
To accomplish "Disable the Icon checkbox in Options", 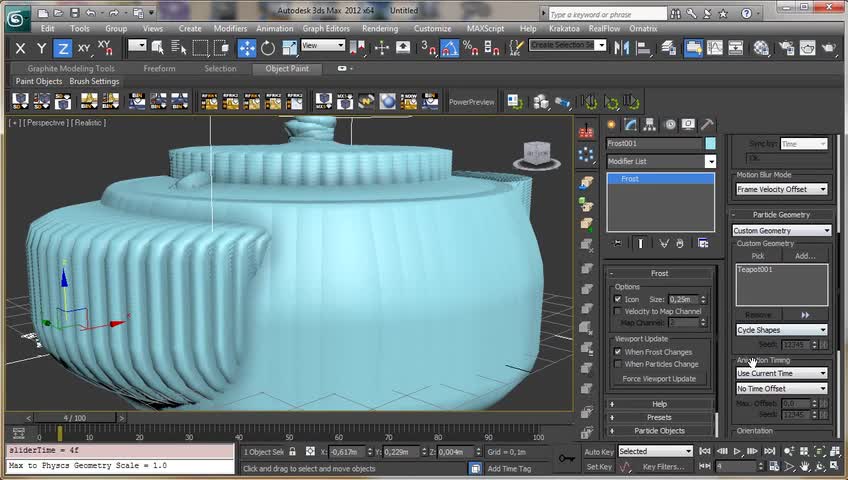I will pos(618,299).
